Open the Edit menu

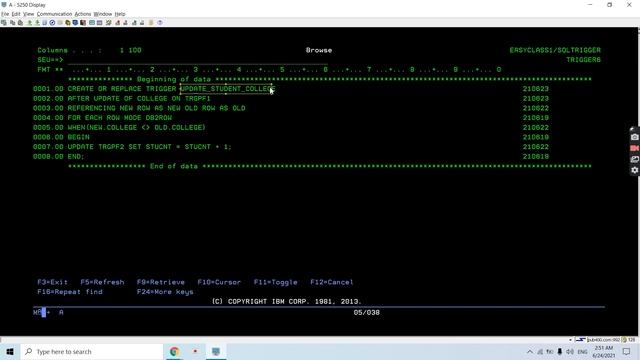(16, 14)
